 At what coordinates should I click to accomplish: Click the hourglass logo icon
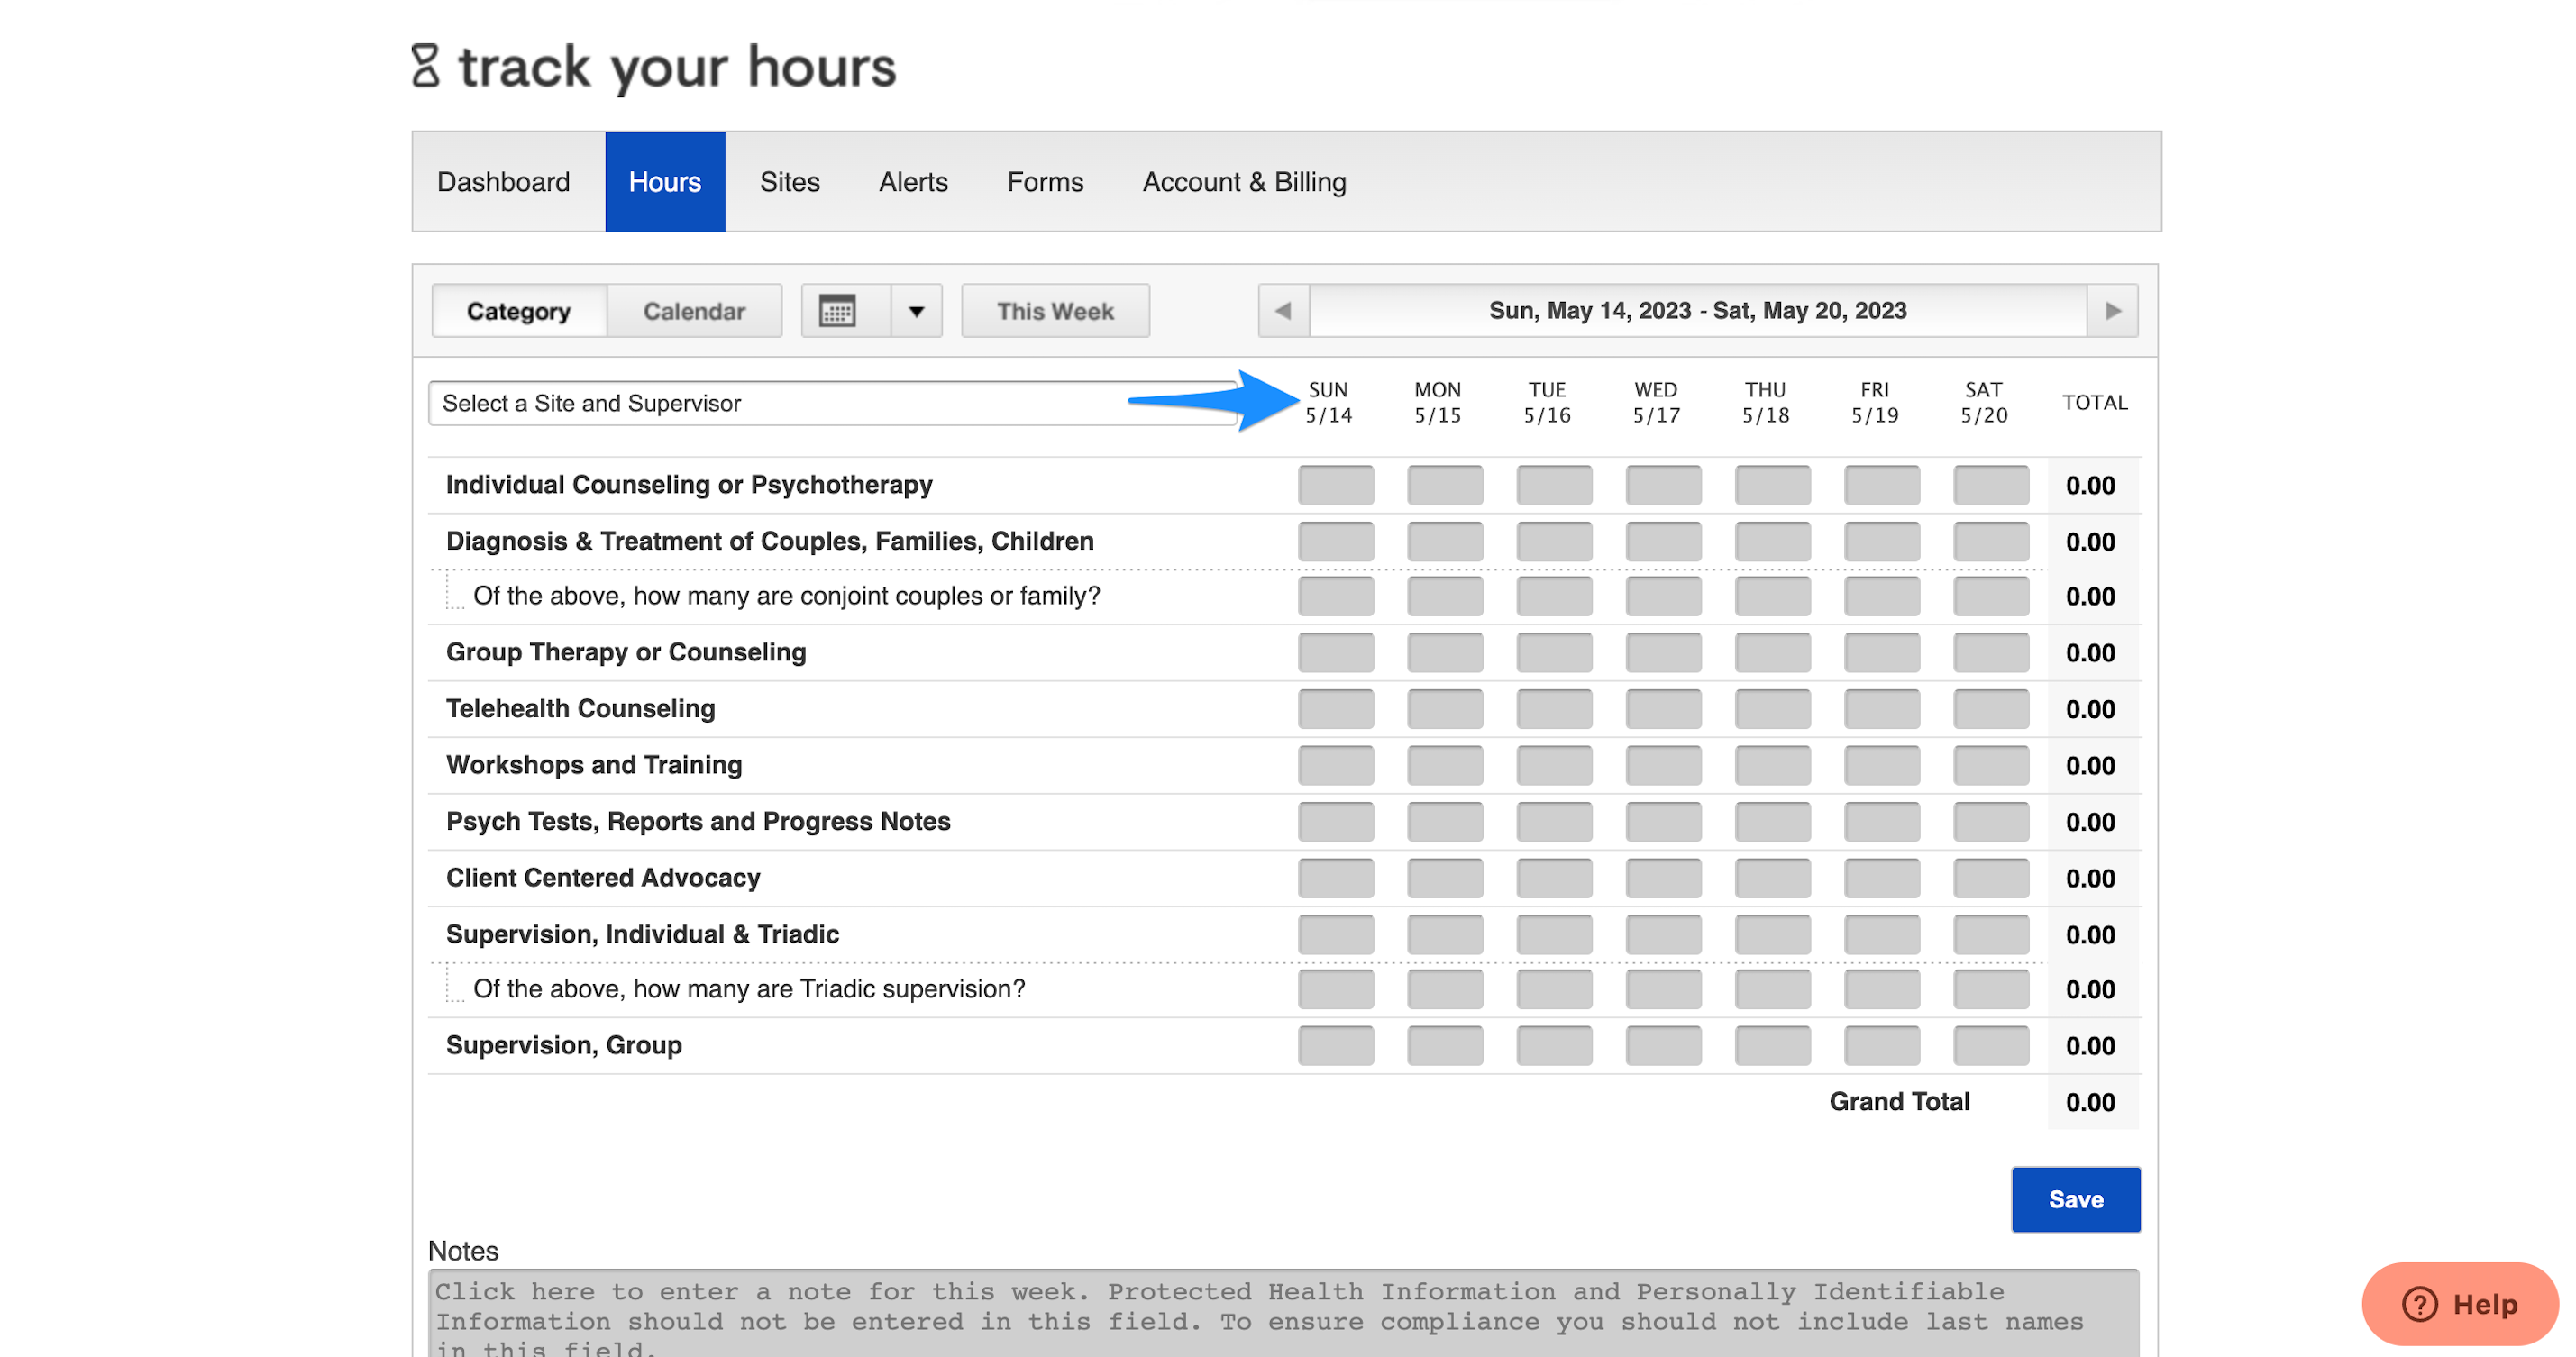(x=425, y=66)
